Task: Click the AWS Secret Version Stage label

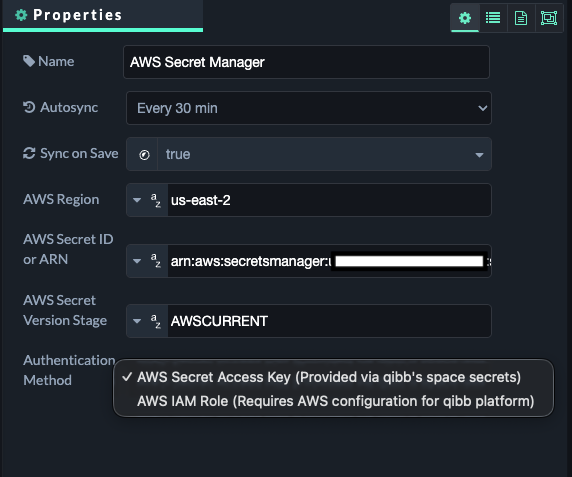Action: coord(65,310)
